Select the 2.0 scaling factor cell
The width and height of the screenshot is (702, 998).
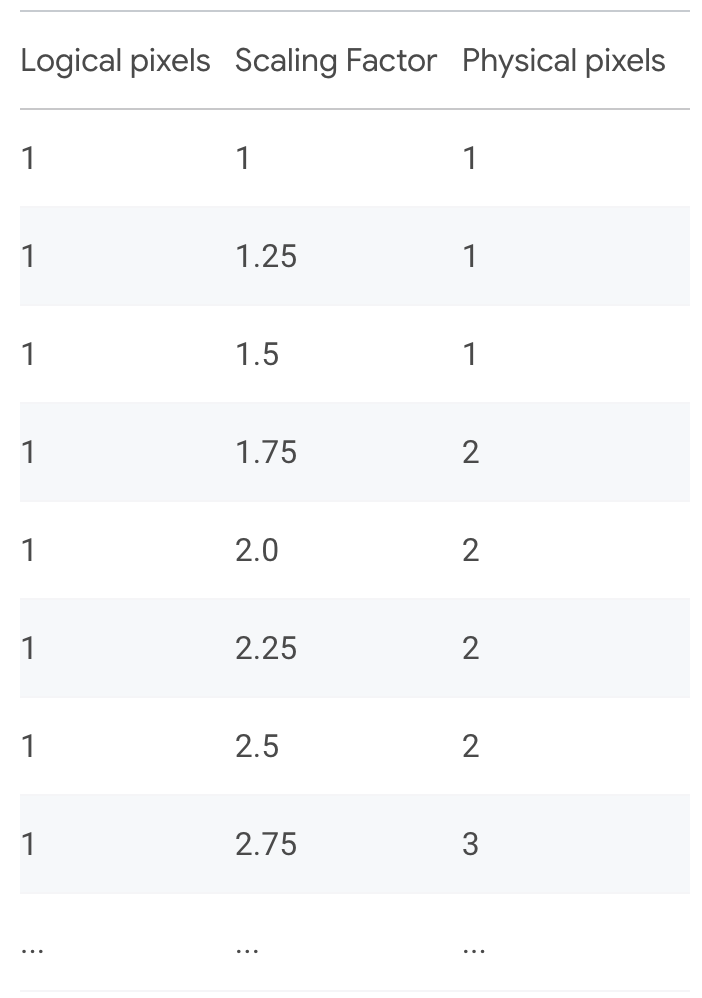257,551
